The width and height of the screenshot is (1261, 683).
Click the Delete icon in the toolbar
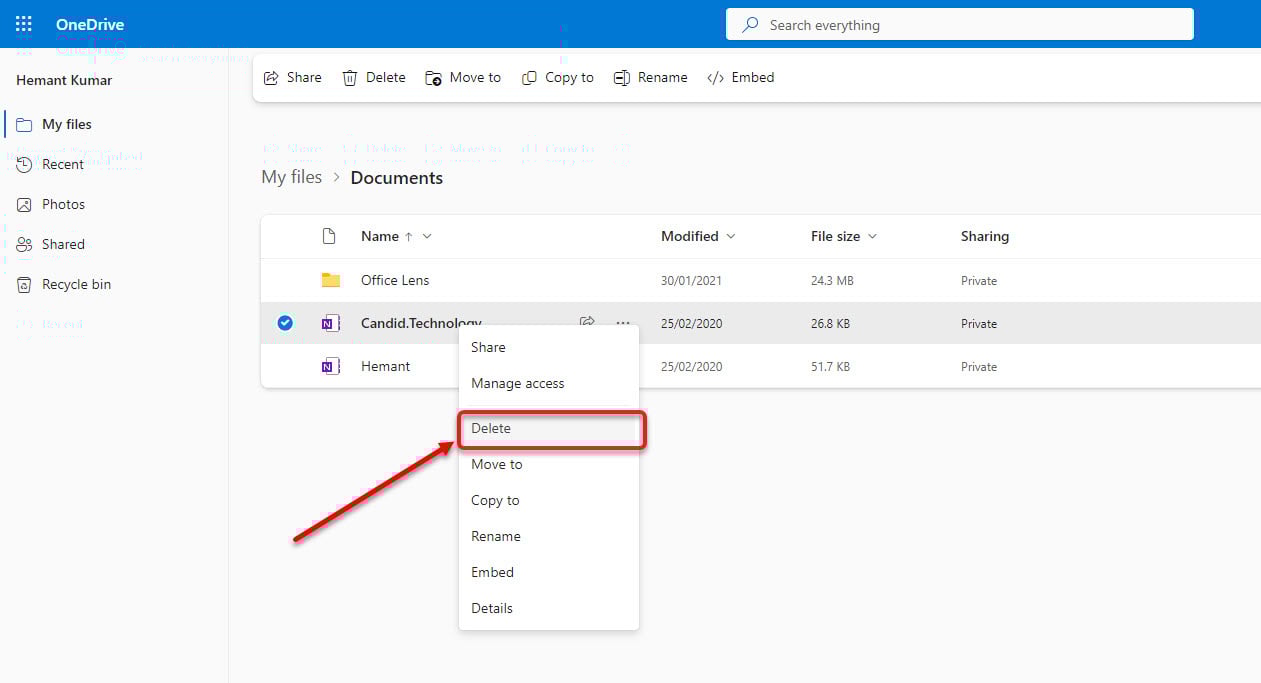click(x=373, y=77)
